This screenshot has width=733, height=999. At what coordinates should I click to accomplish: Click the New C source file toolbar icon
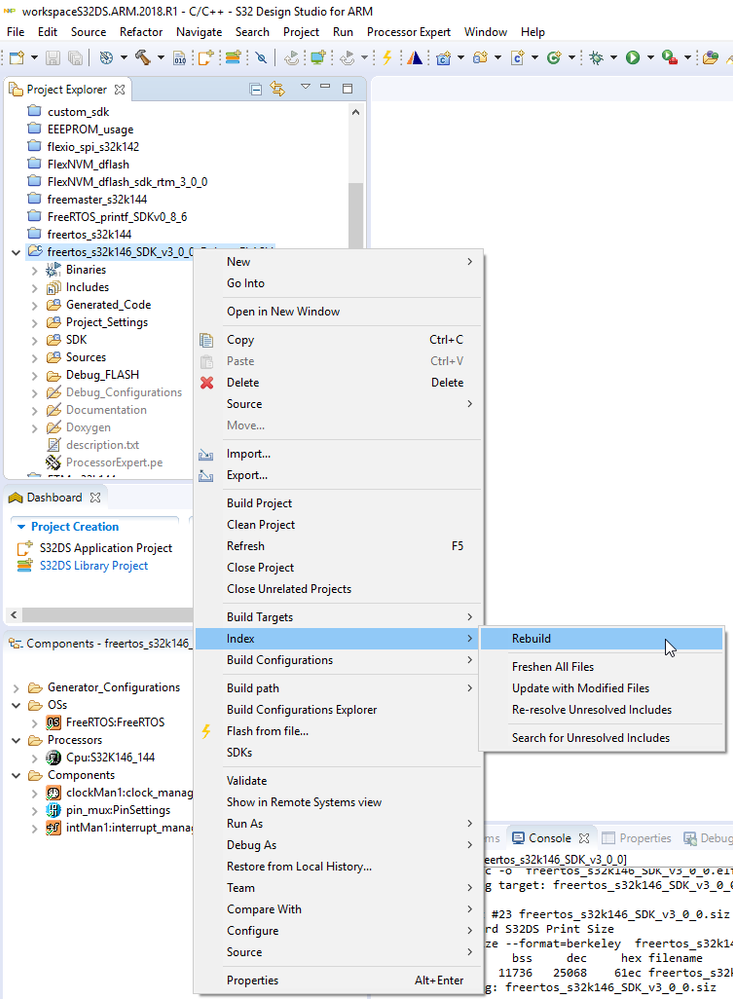(x=518, y=58)
